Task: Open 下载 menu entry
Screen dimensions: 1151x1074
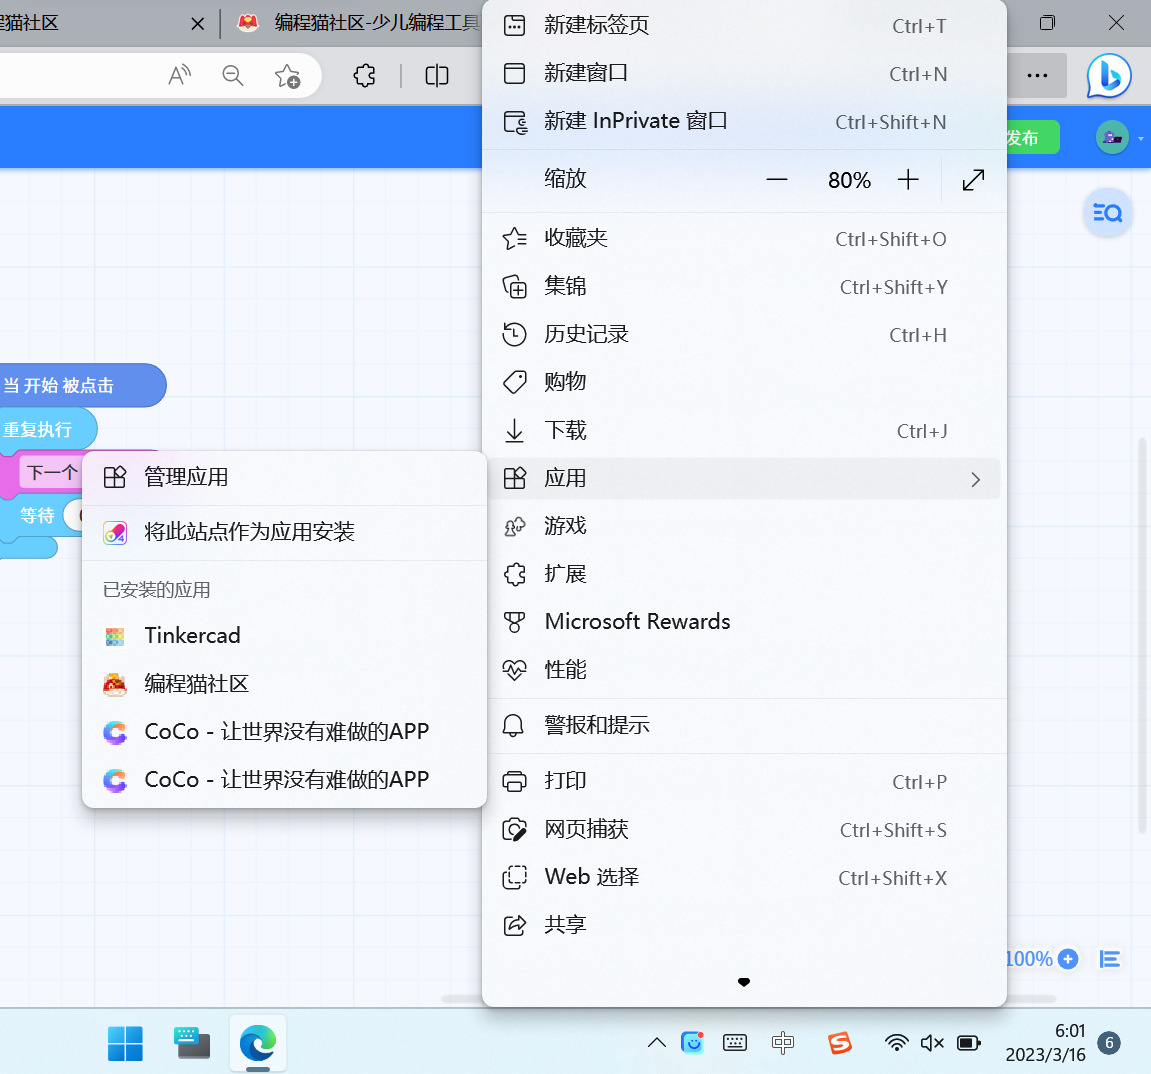Action: click(x=744, y=430)
